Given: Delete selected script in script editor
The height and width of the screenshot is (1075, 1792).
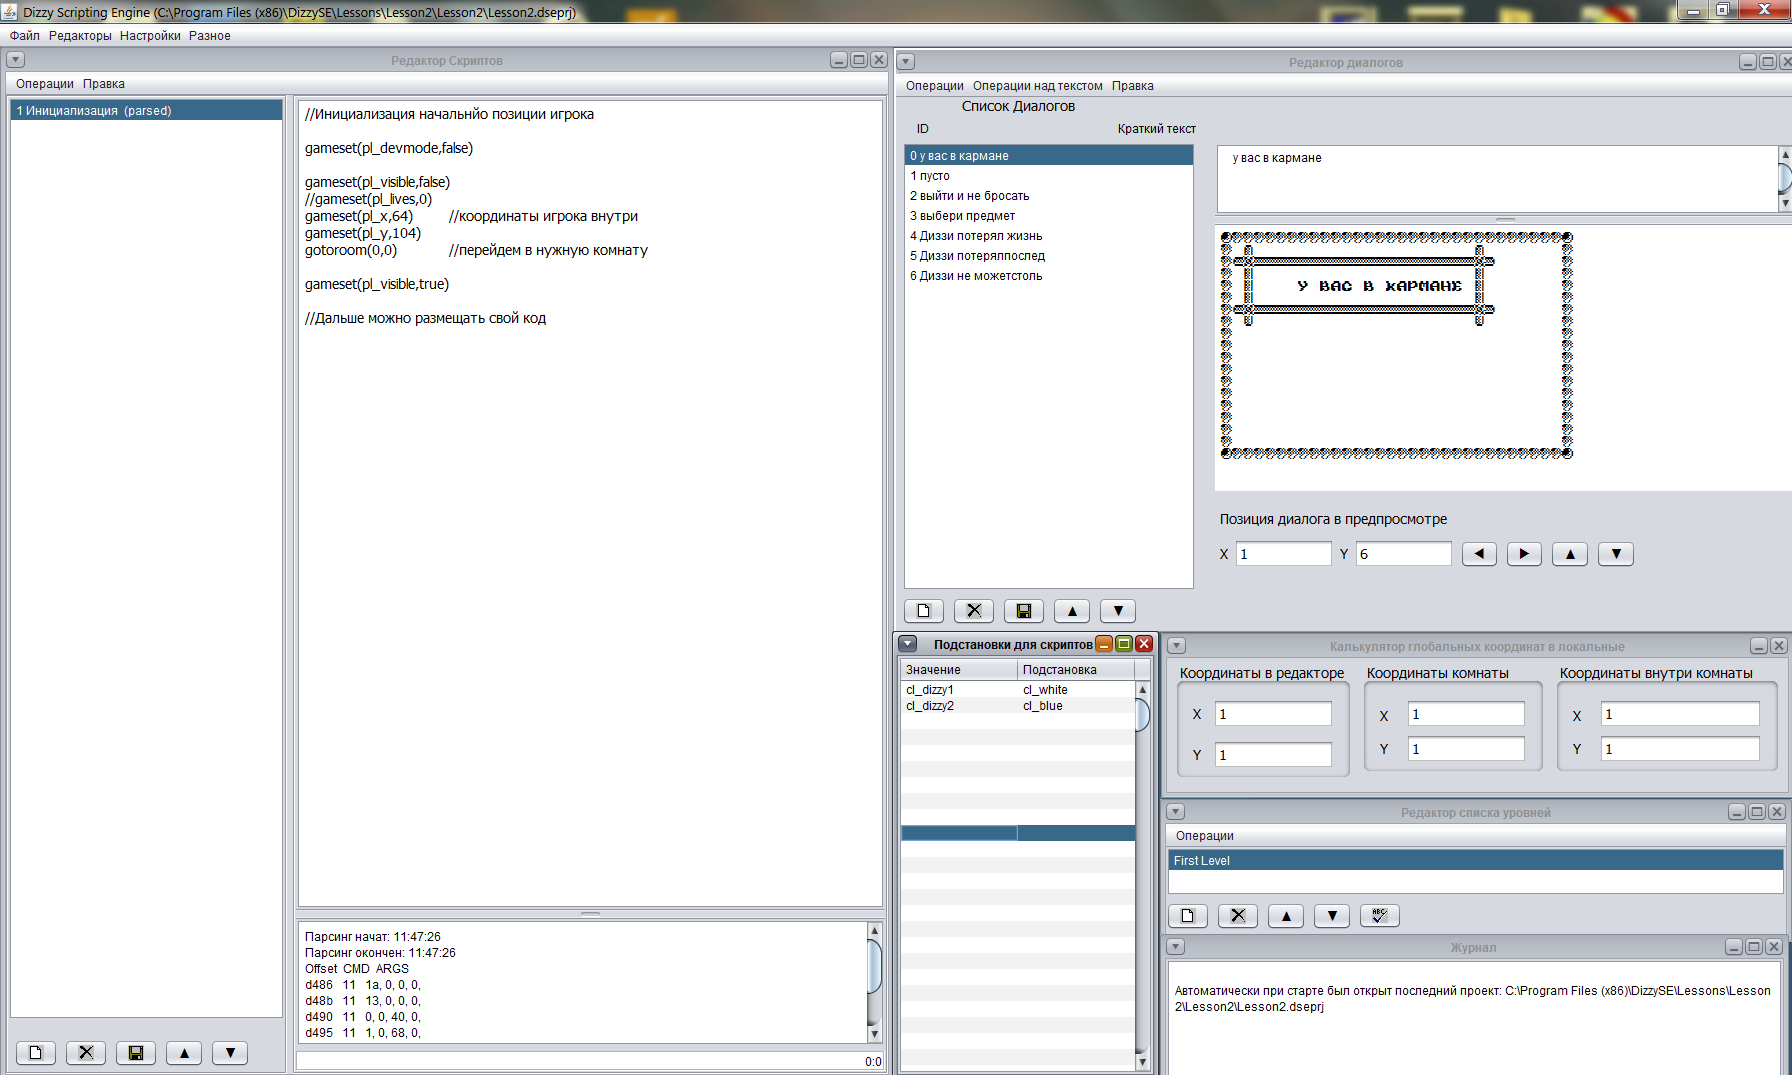Looking at the screenshot, I should tap(86, 1053).
